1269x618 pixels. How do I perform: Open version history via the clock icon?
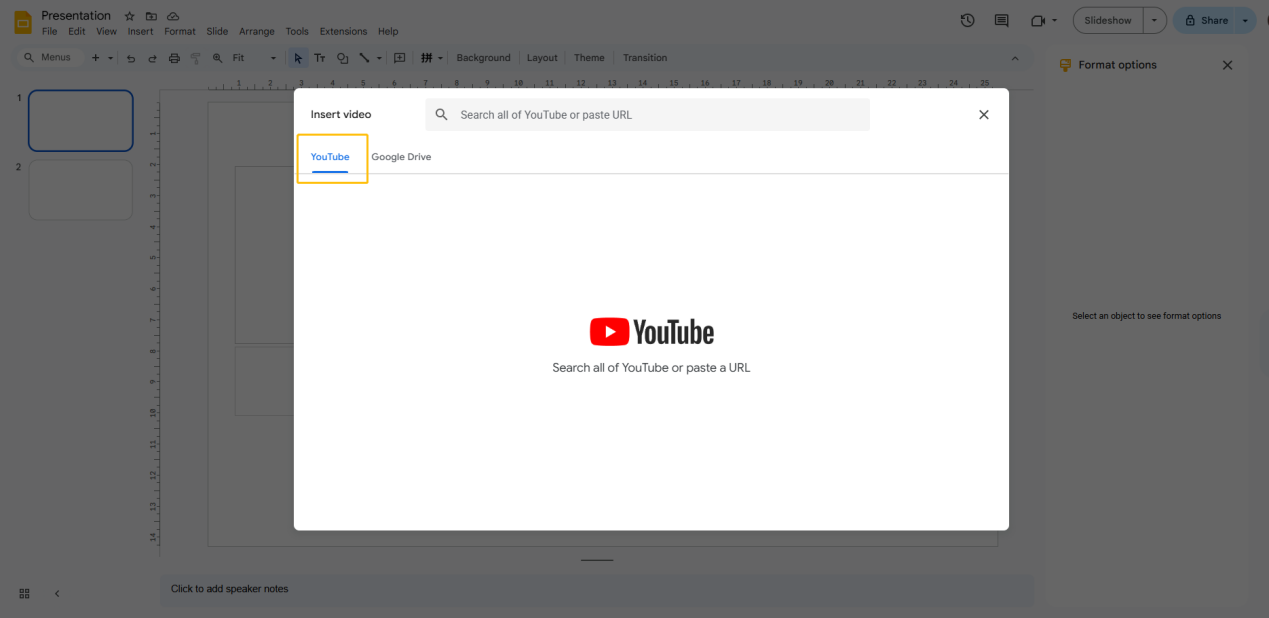click(x=967, y=19)
